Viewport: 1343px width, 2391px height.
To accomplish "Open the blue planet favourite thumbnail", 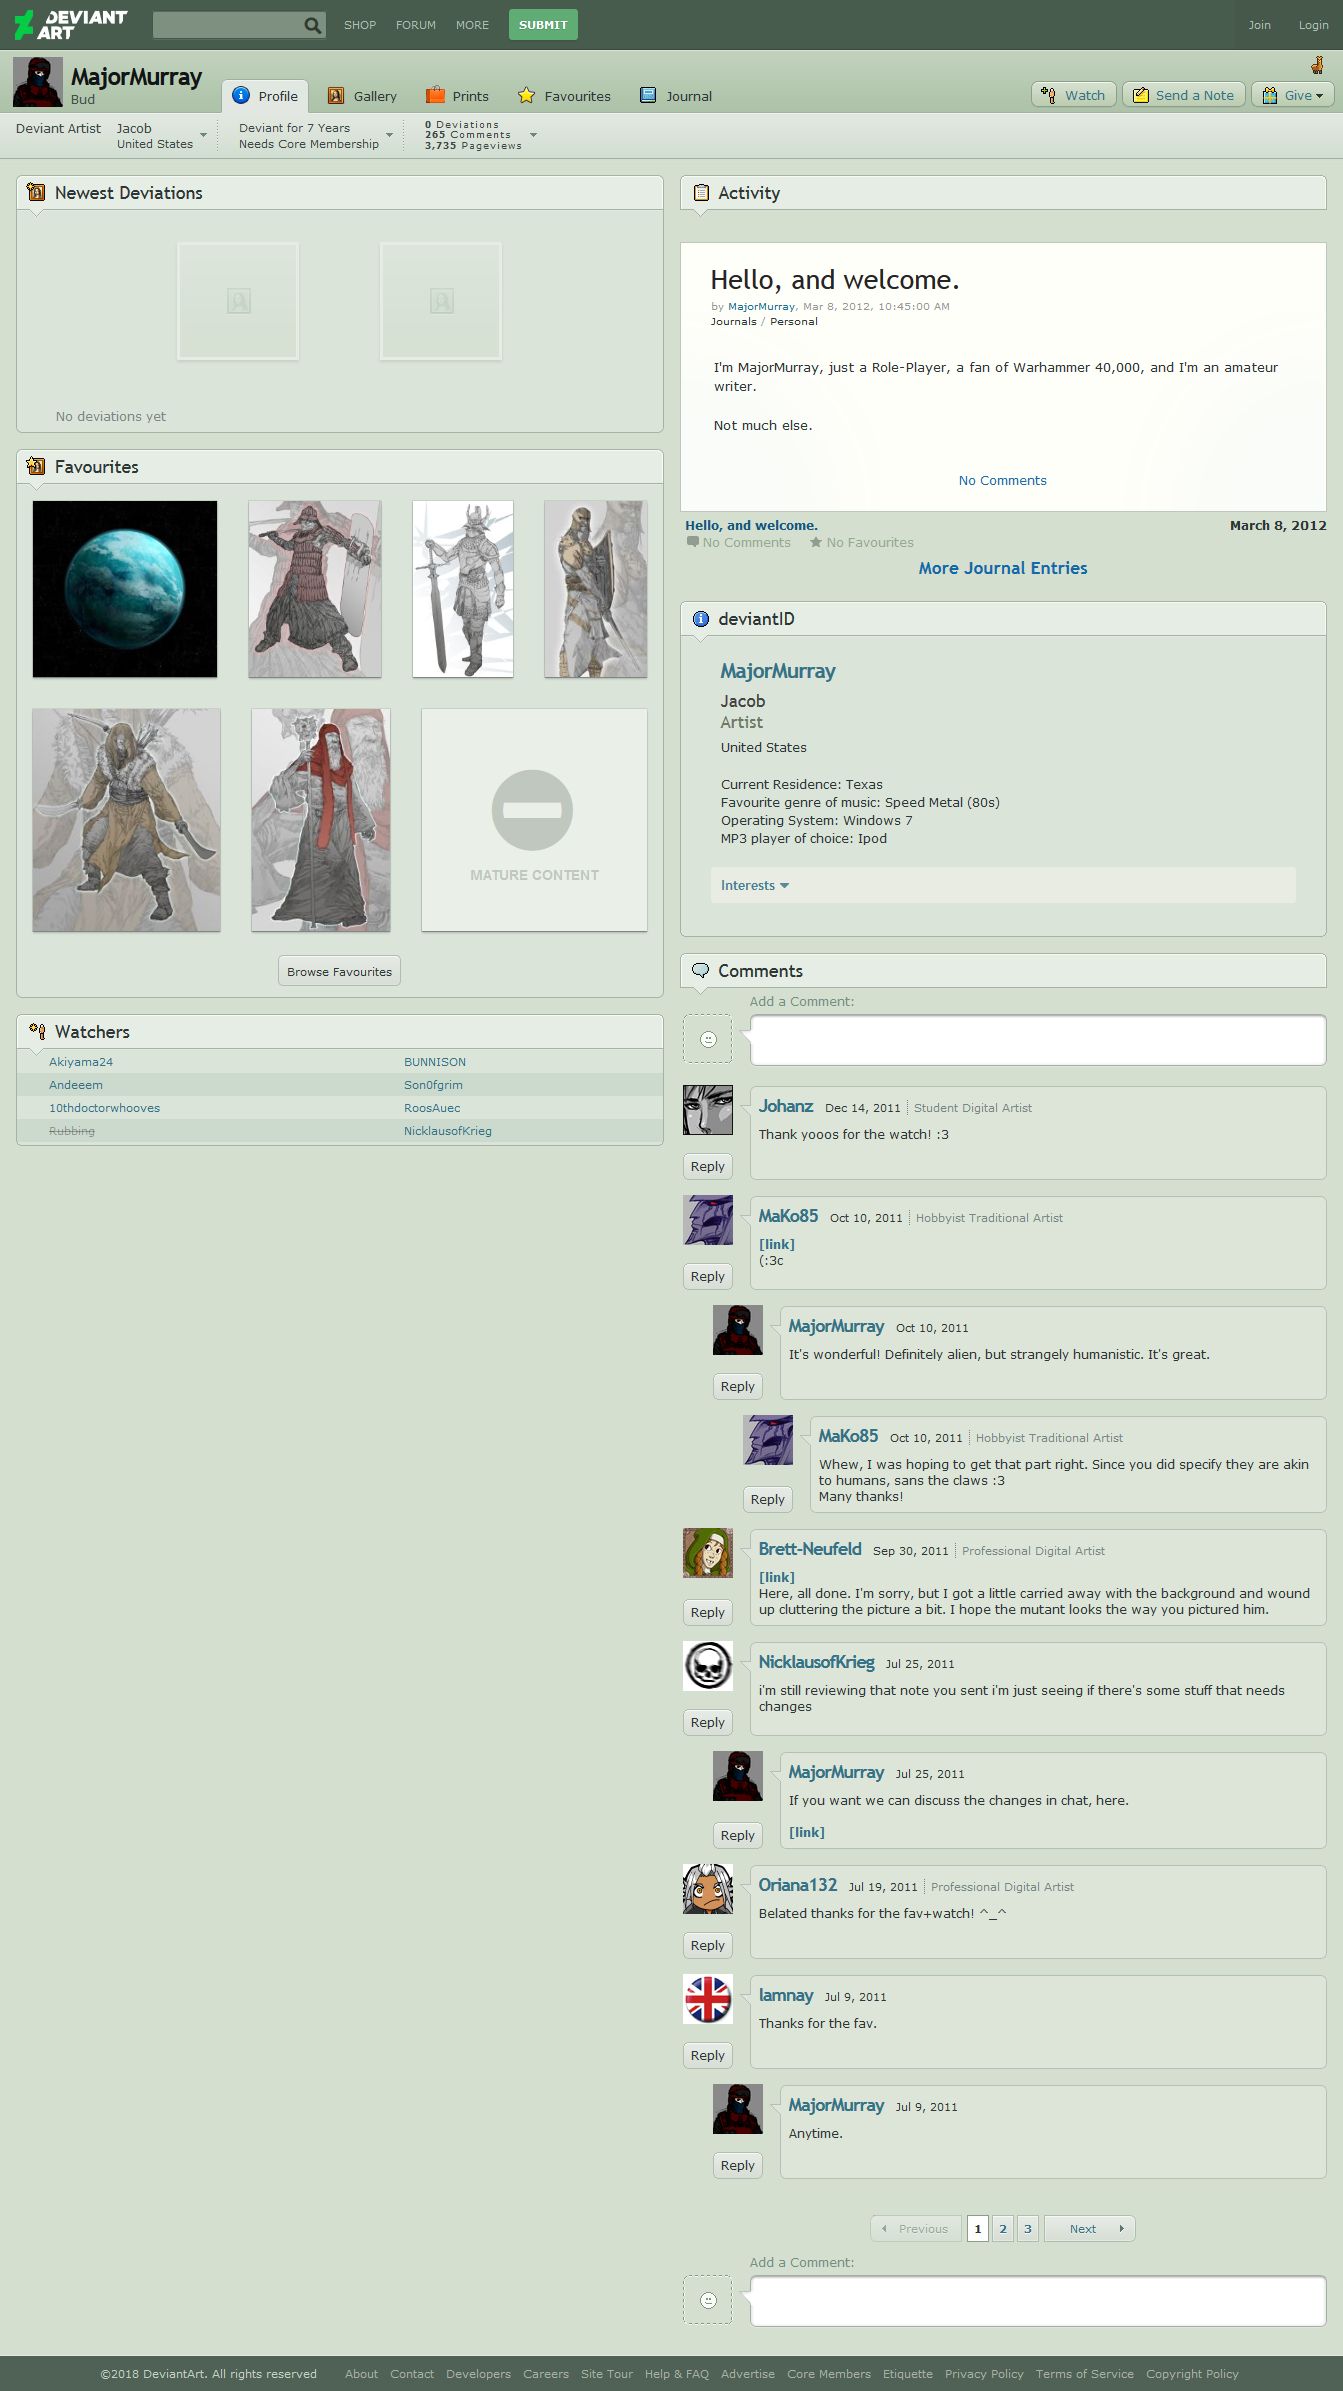I will click(x=125, y=589).
